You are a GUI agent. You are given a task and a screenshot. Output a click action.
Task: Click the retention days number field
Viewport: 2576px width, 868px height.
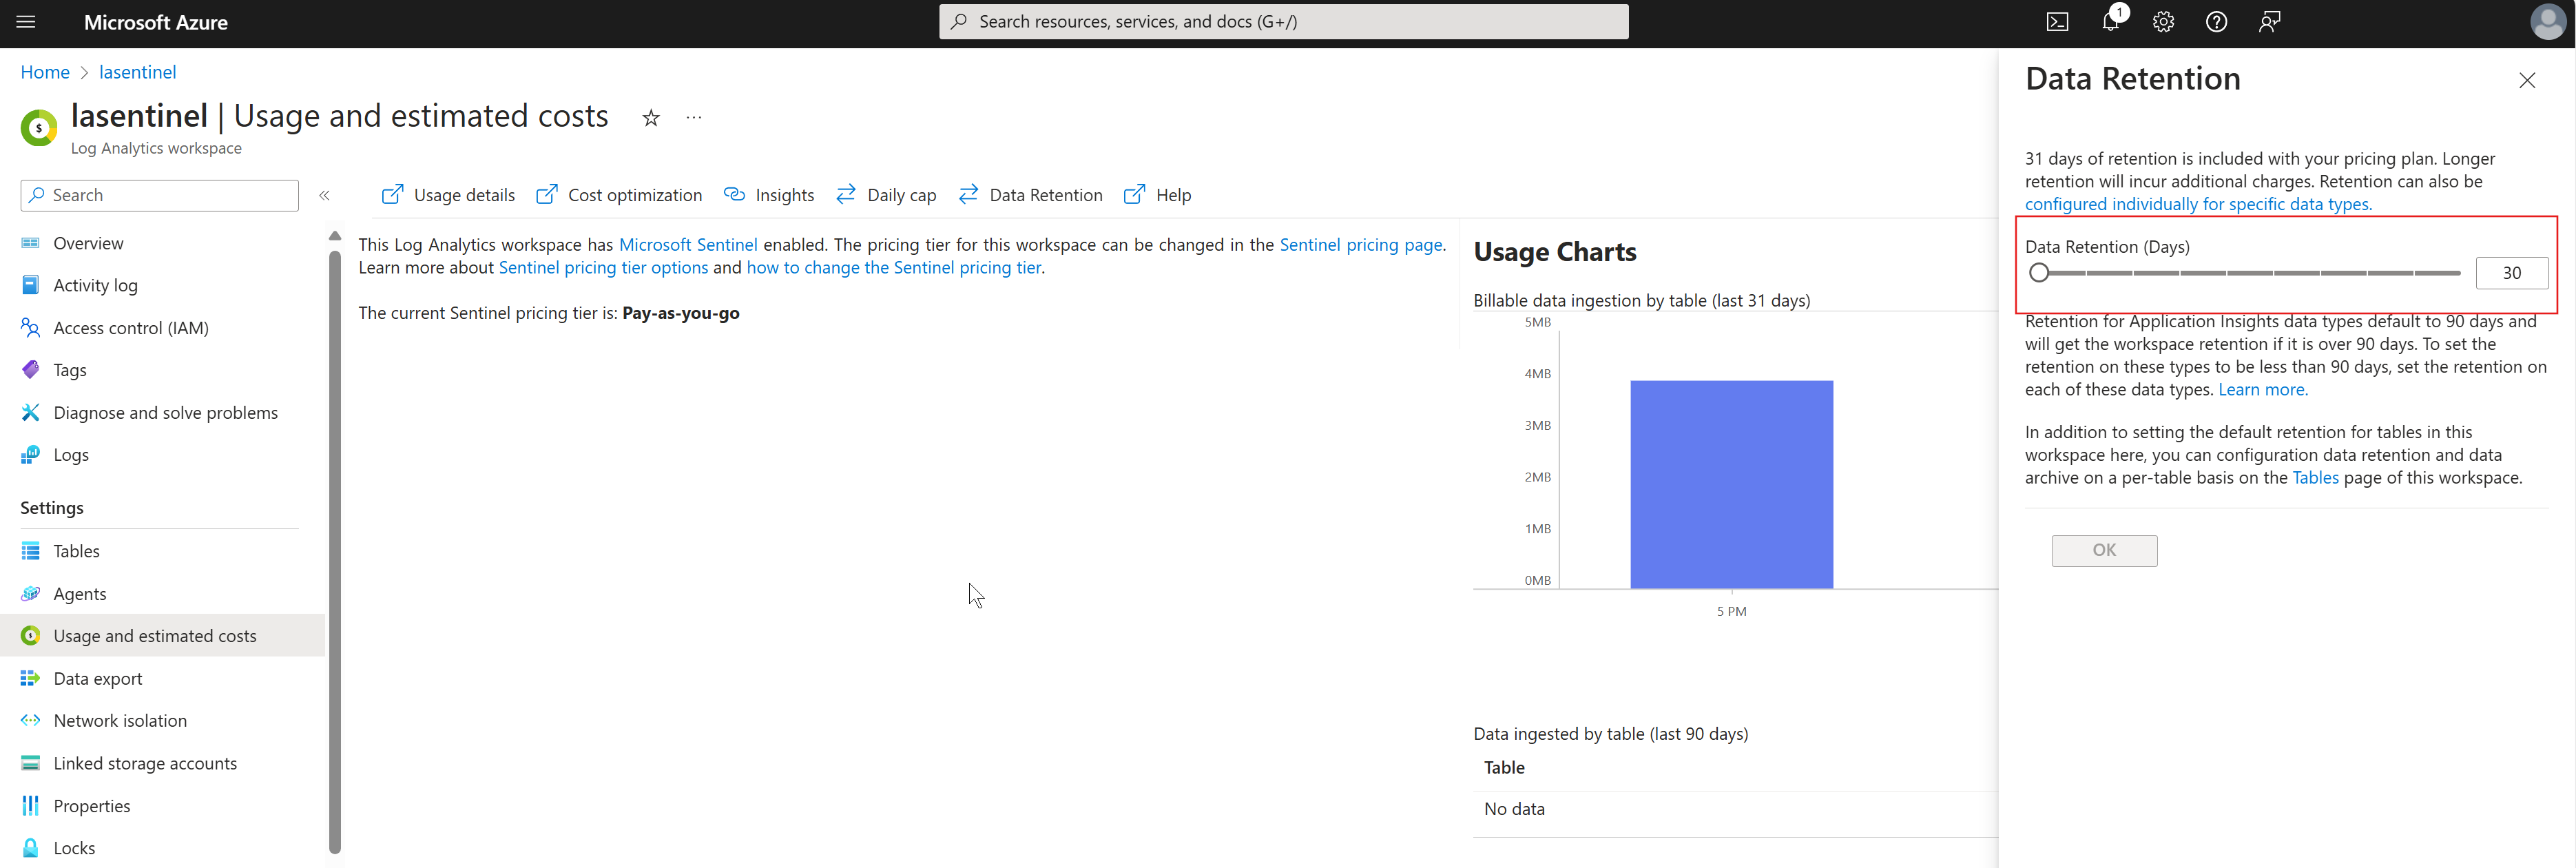coord(2510,273)
